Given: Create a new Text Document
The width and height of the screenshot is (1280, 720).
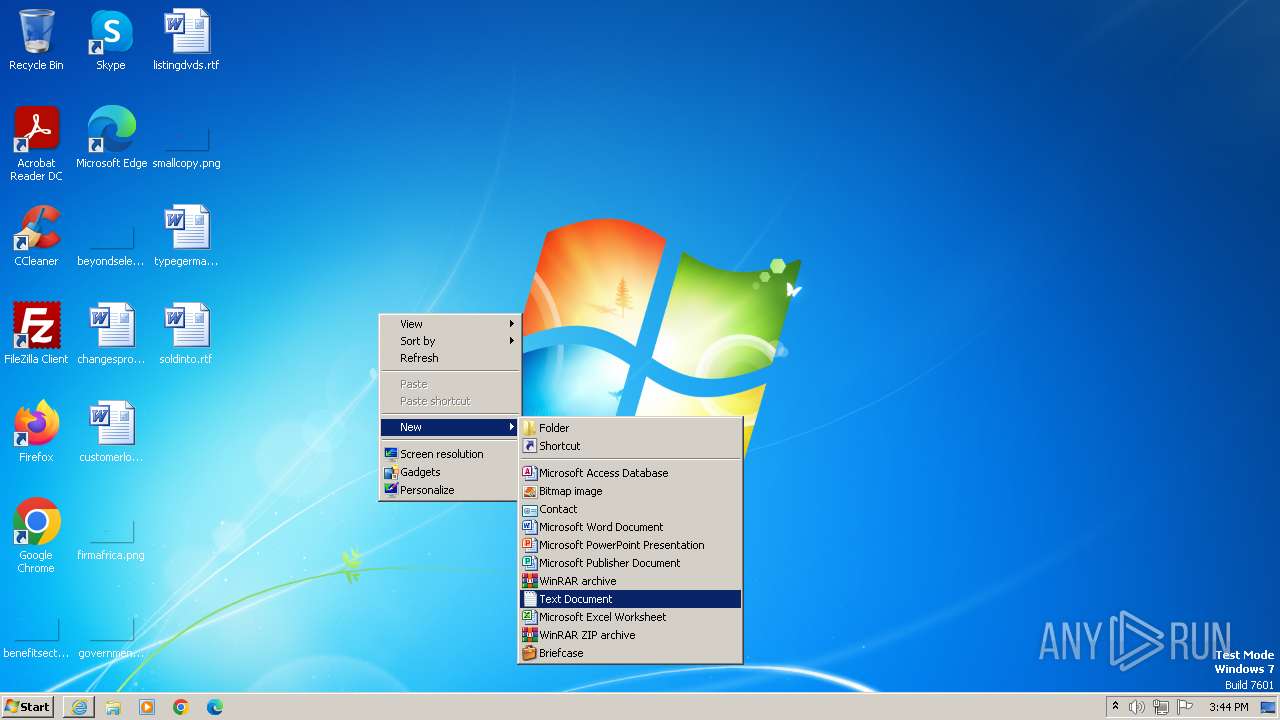Looking at the screenshot, I should [630, 599].
